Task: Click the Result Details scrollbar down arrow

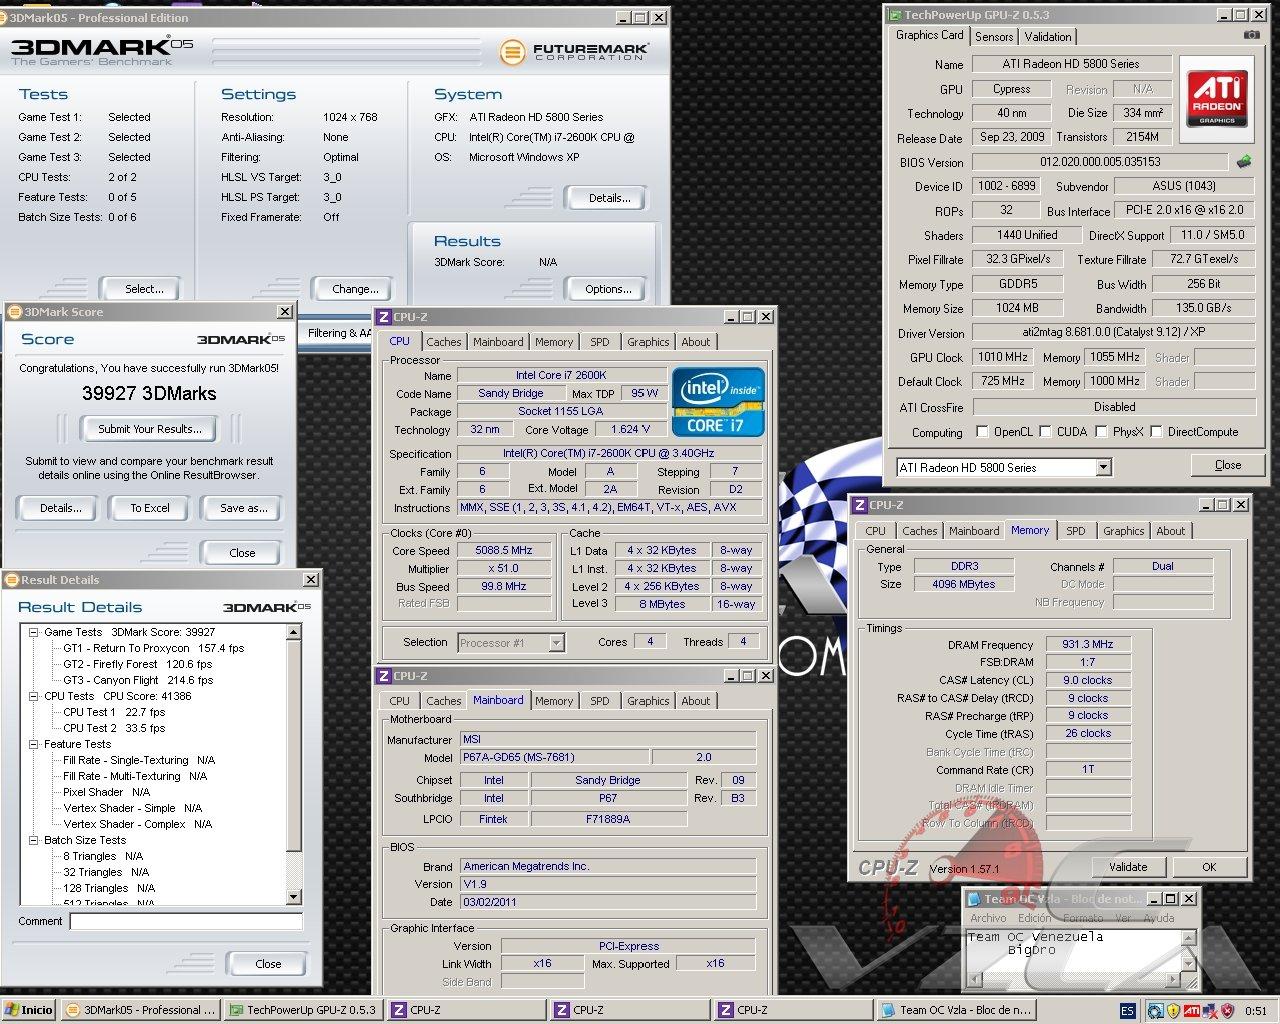Action: tap(294, 897)
